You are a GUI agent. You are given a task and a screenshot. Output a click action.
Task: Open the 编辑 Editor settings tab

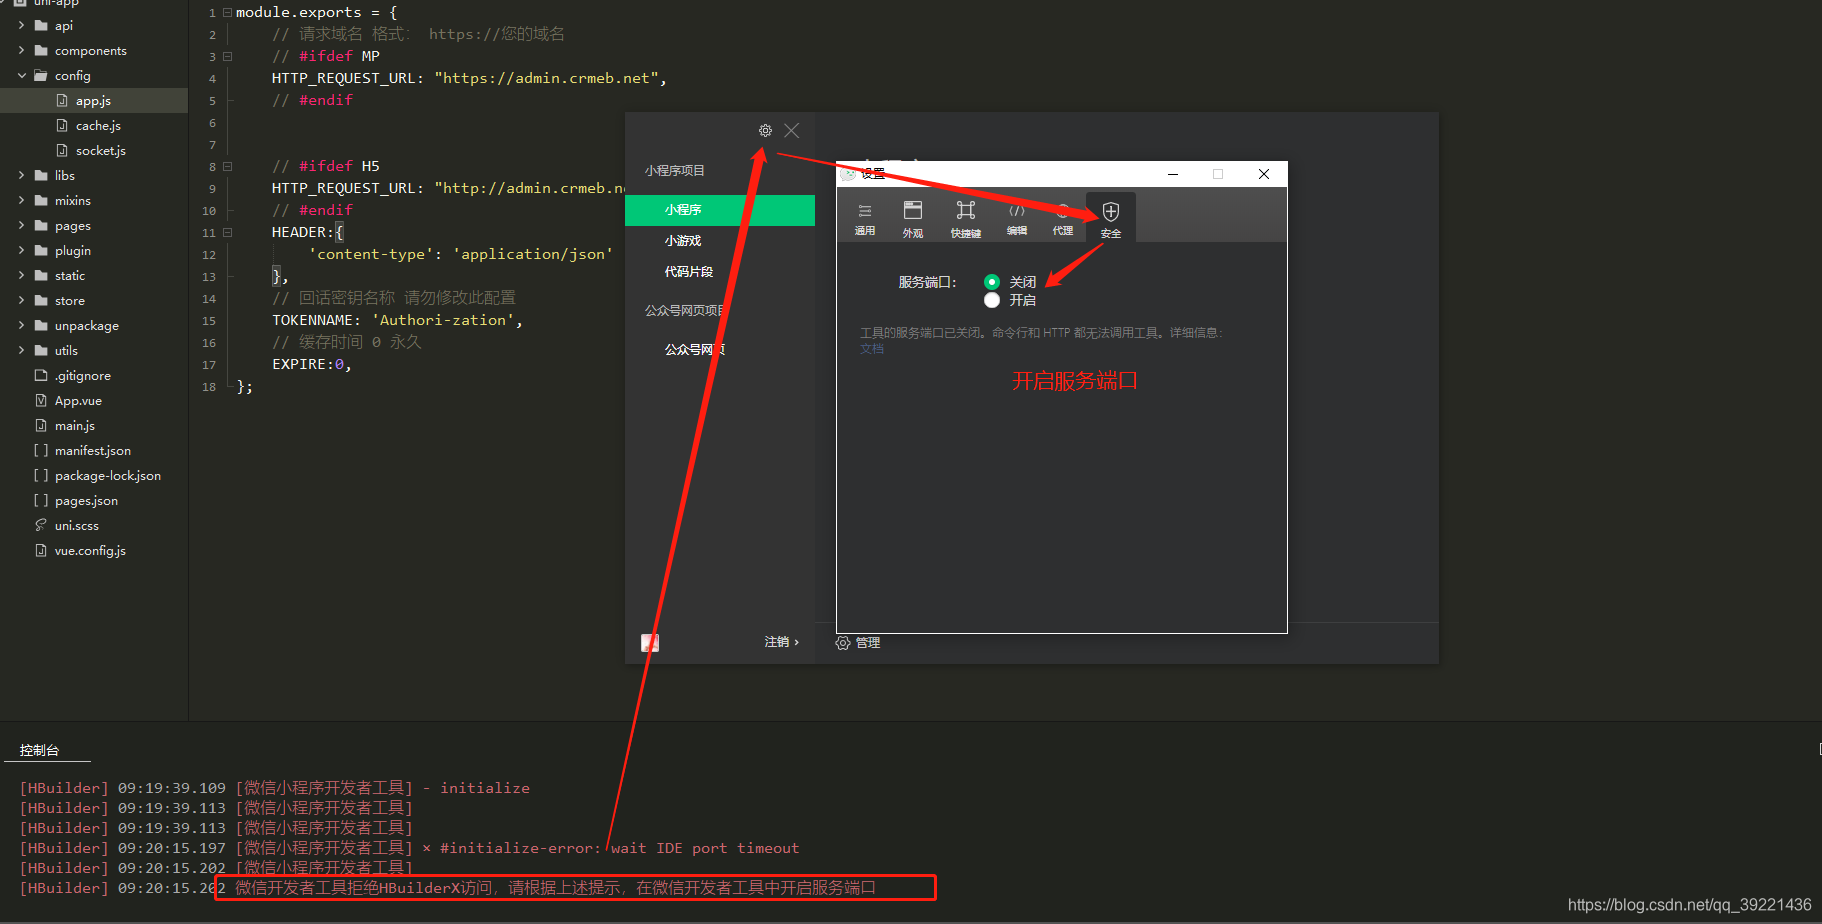(1017, 219)
